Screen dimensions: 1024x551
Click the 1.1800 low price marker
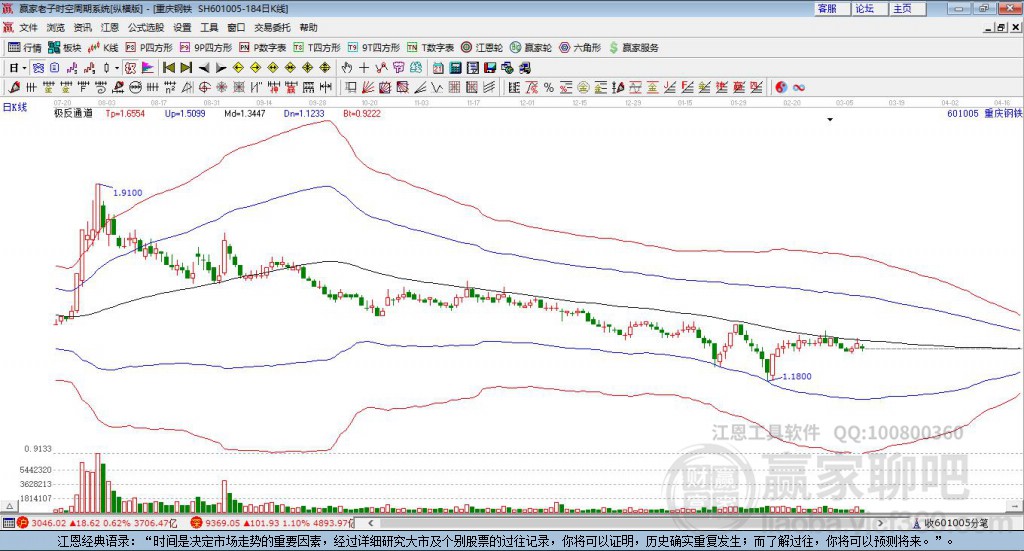(797, 377)
